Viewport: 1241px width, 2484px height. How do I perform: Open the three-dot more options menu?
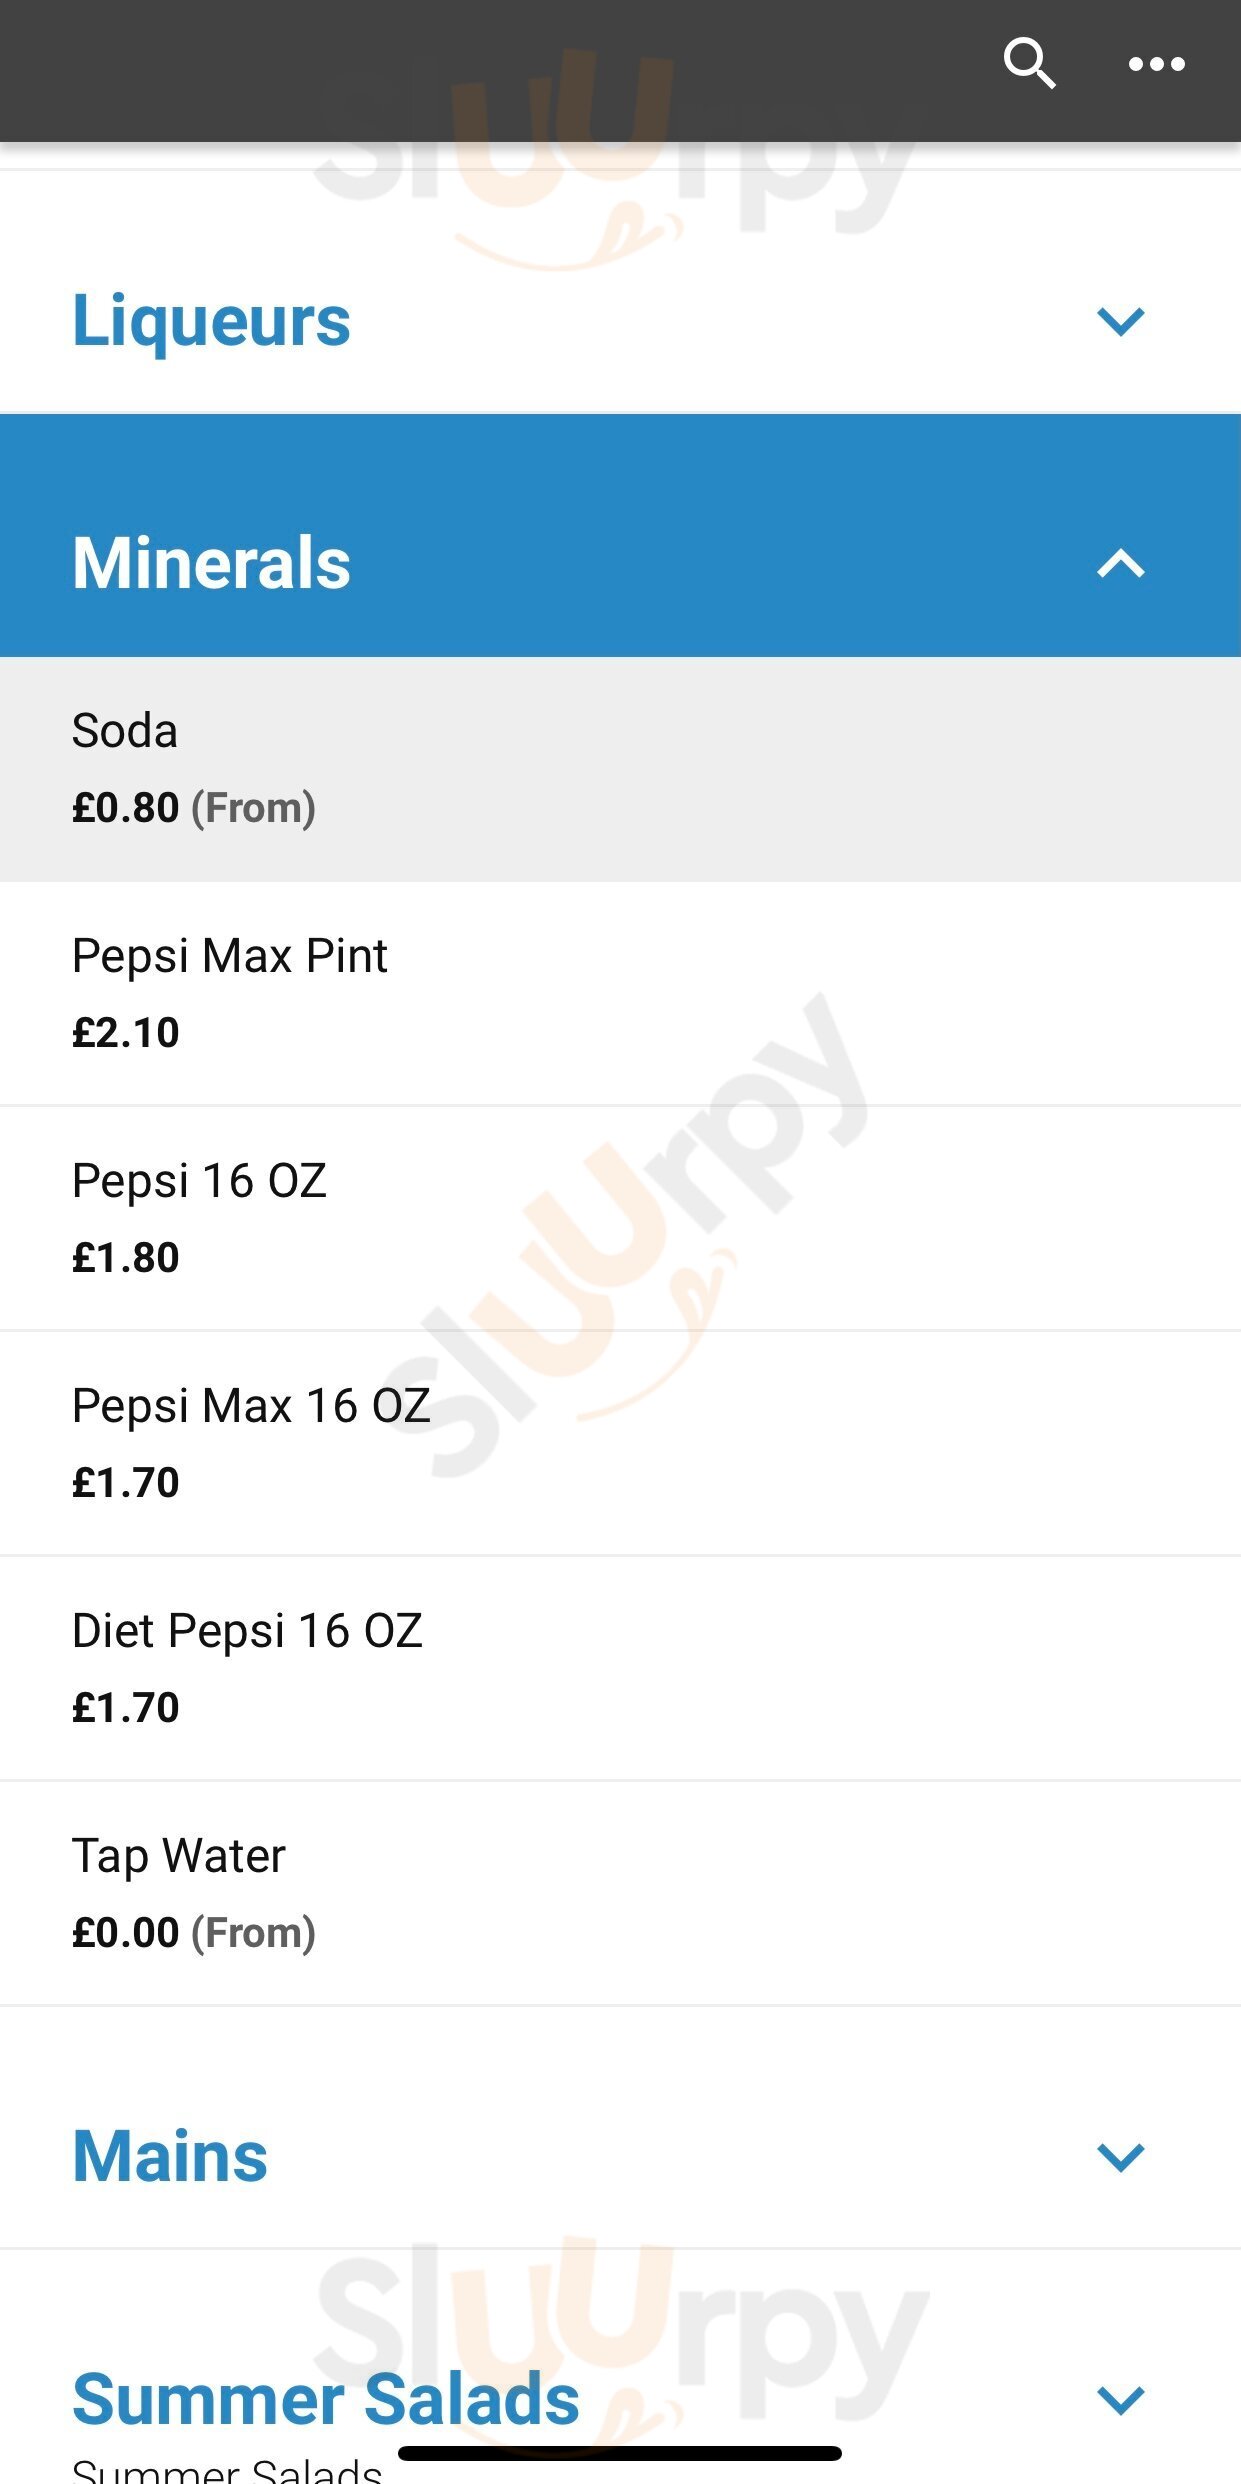[1156, 64]
